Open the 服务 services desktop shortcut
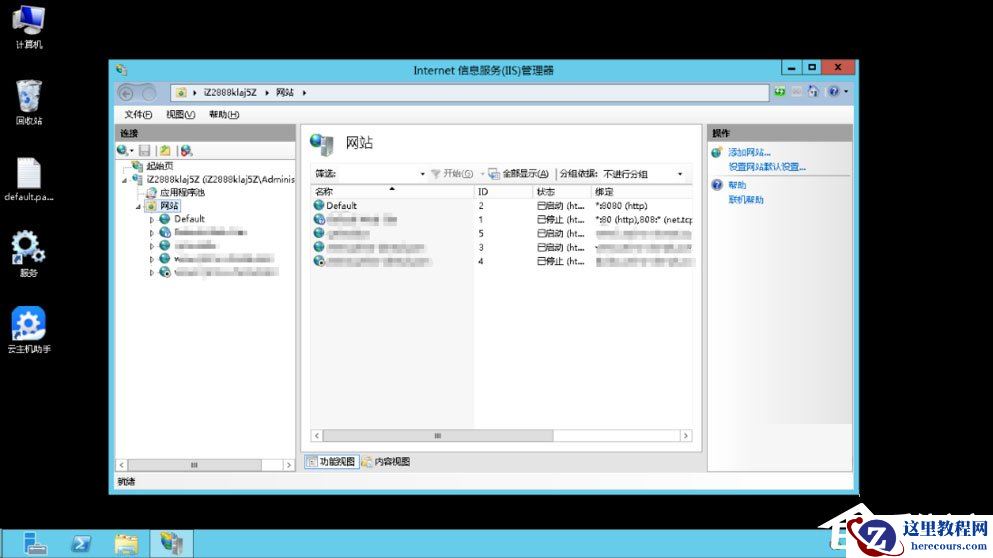Viewport: 993px width, 558px height. [28, 254]
